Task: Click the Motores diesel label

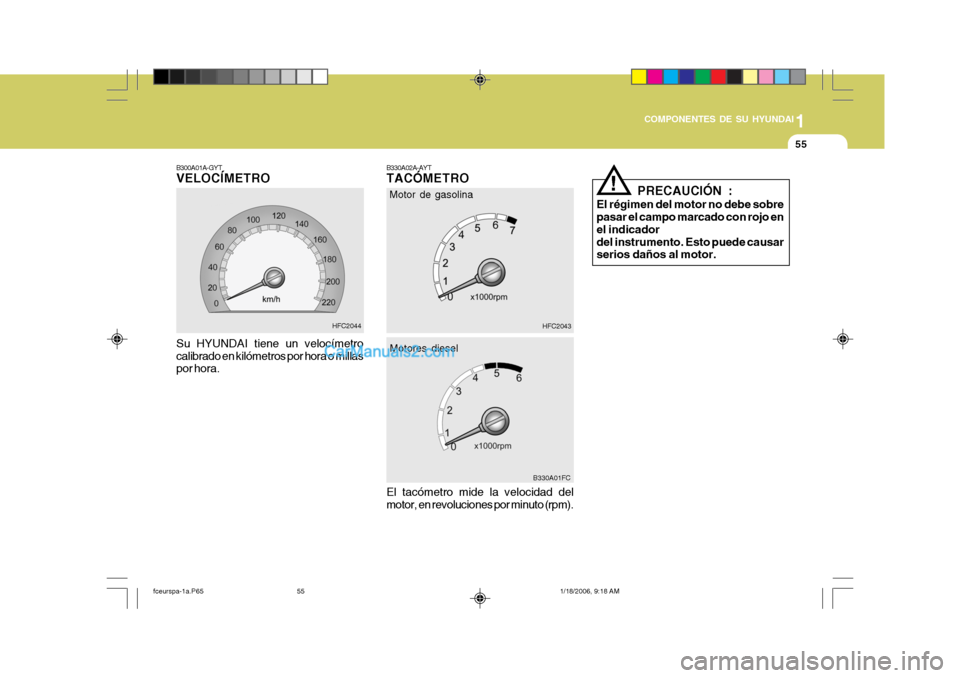Action: tap(424, 348)
